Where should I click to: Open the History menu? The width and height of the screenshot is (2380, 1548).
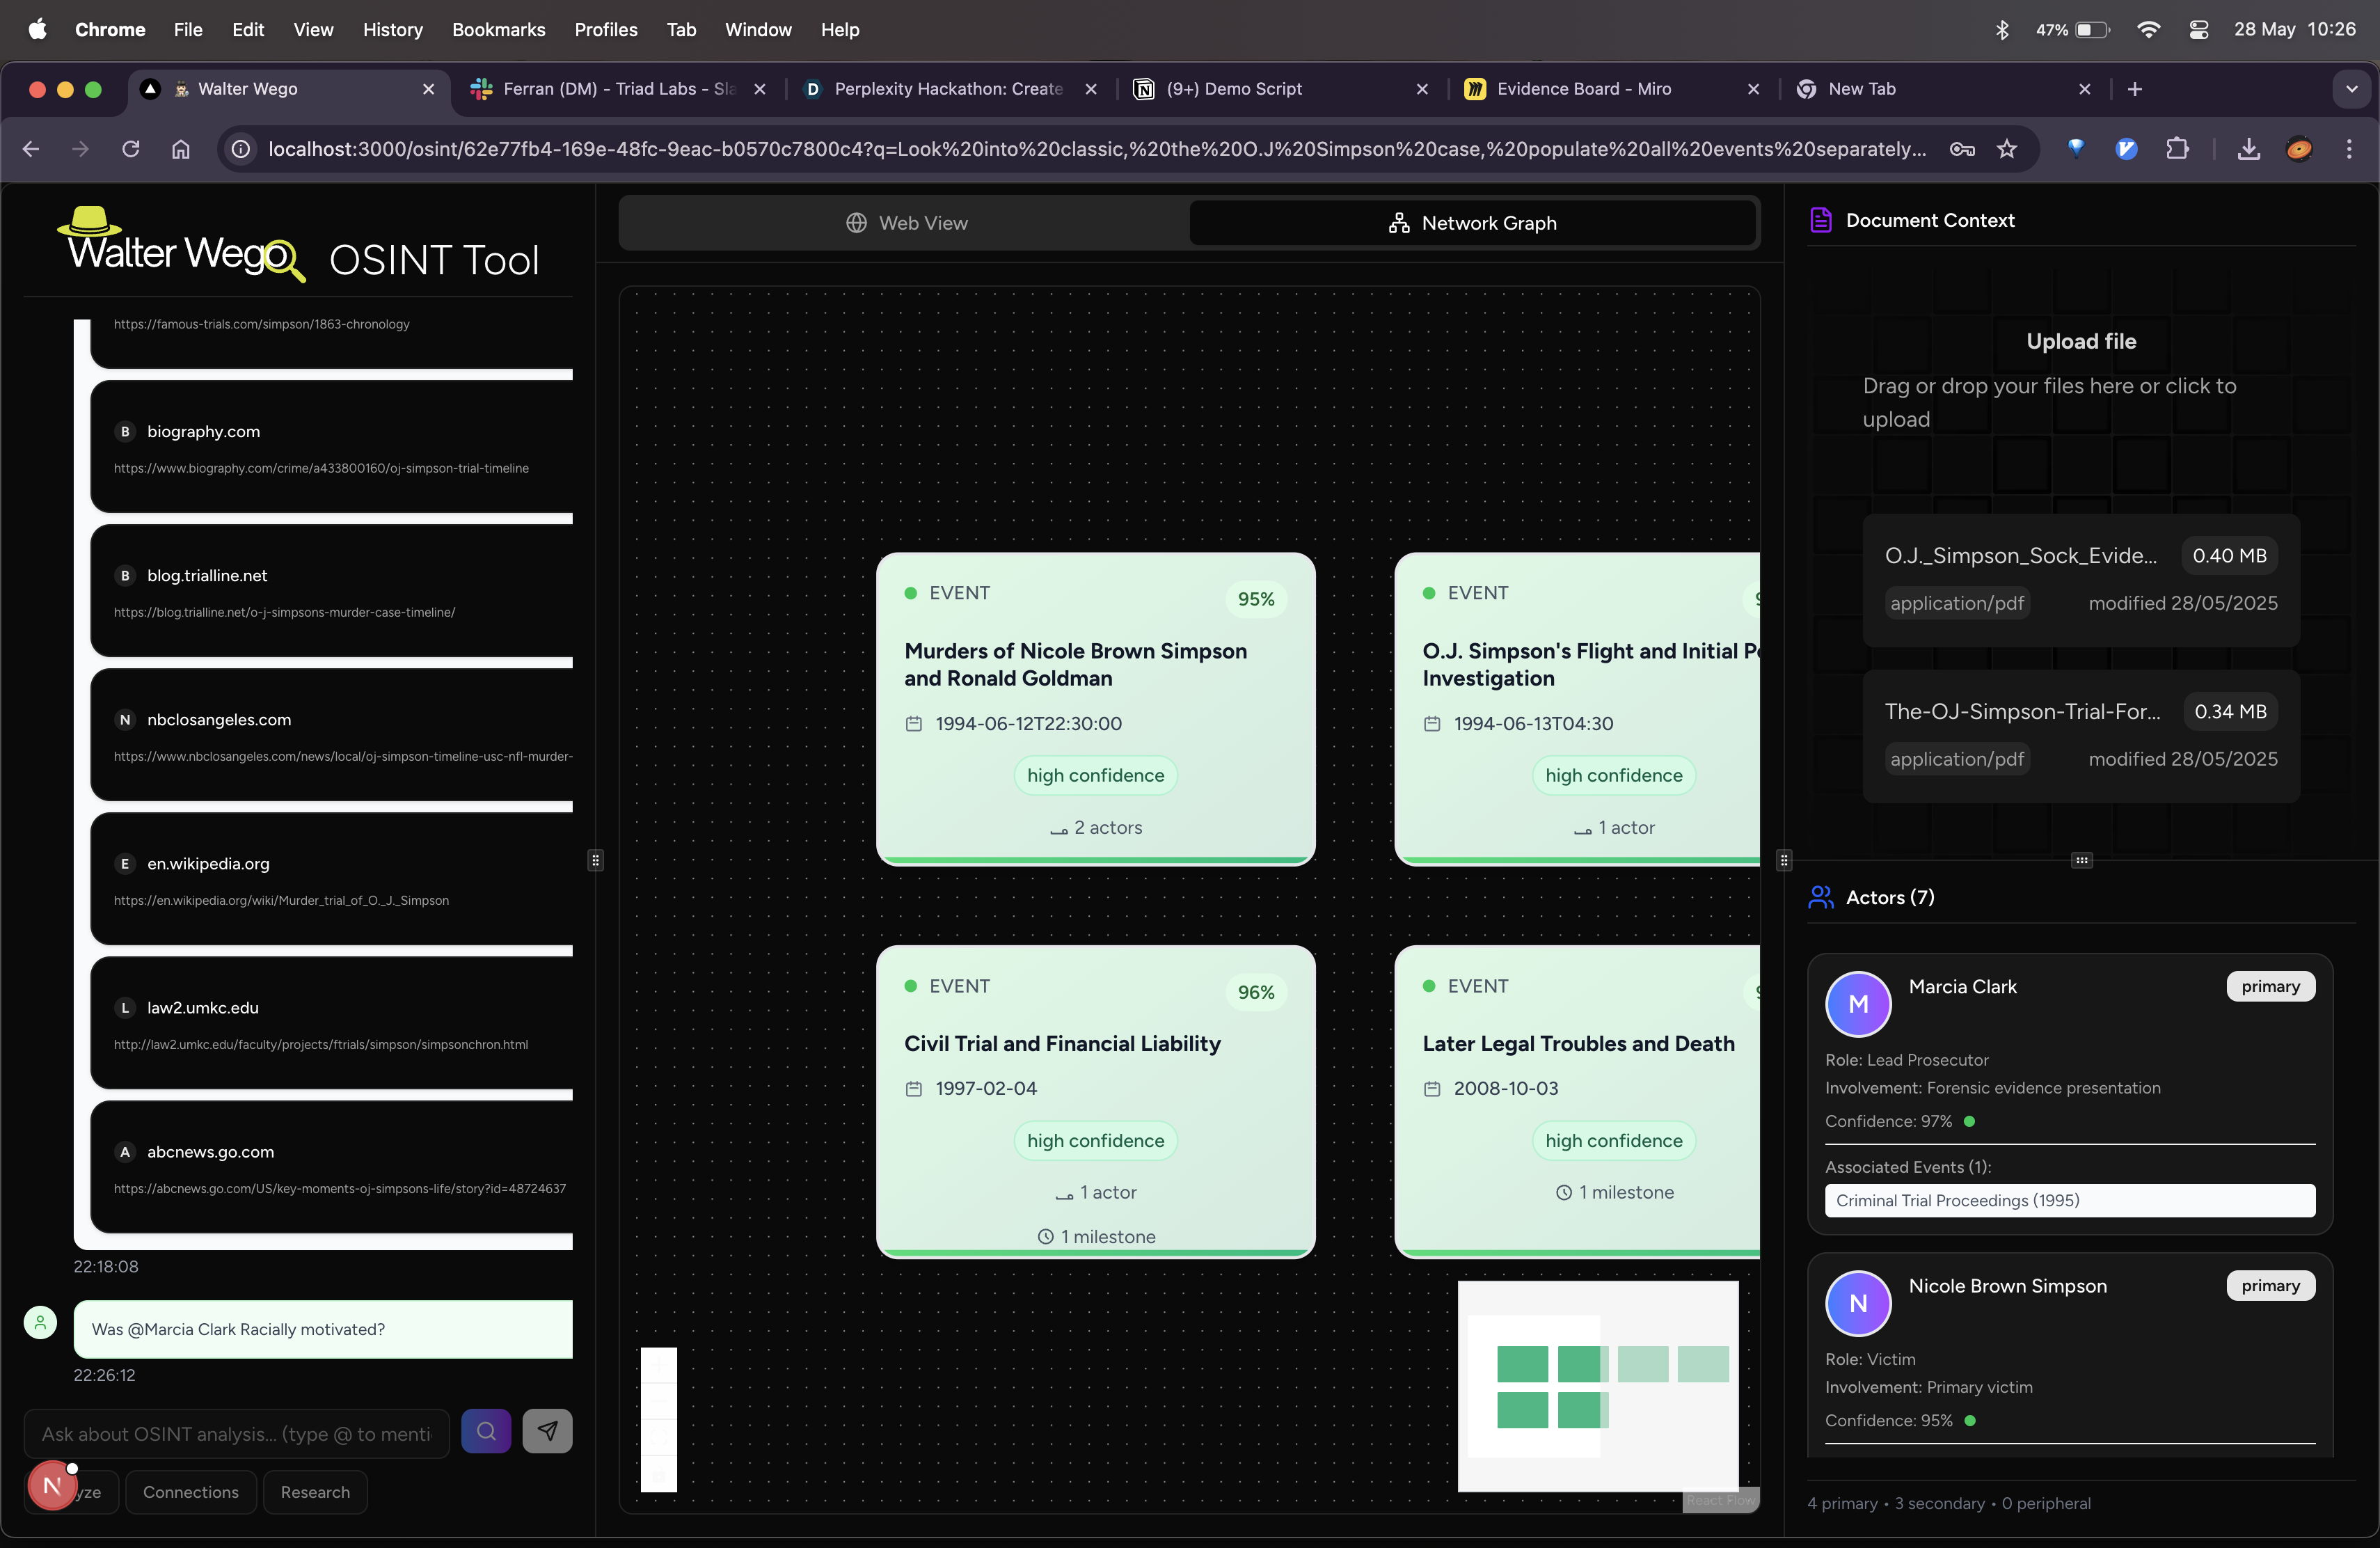pyautogui.click(x=392, y=30)
